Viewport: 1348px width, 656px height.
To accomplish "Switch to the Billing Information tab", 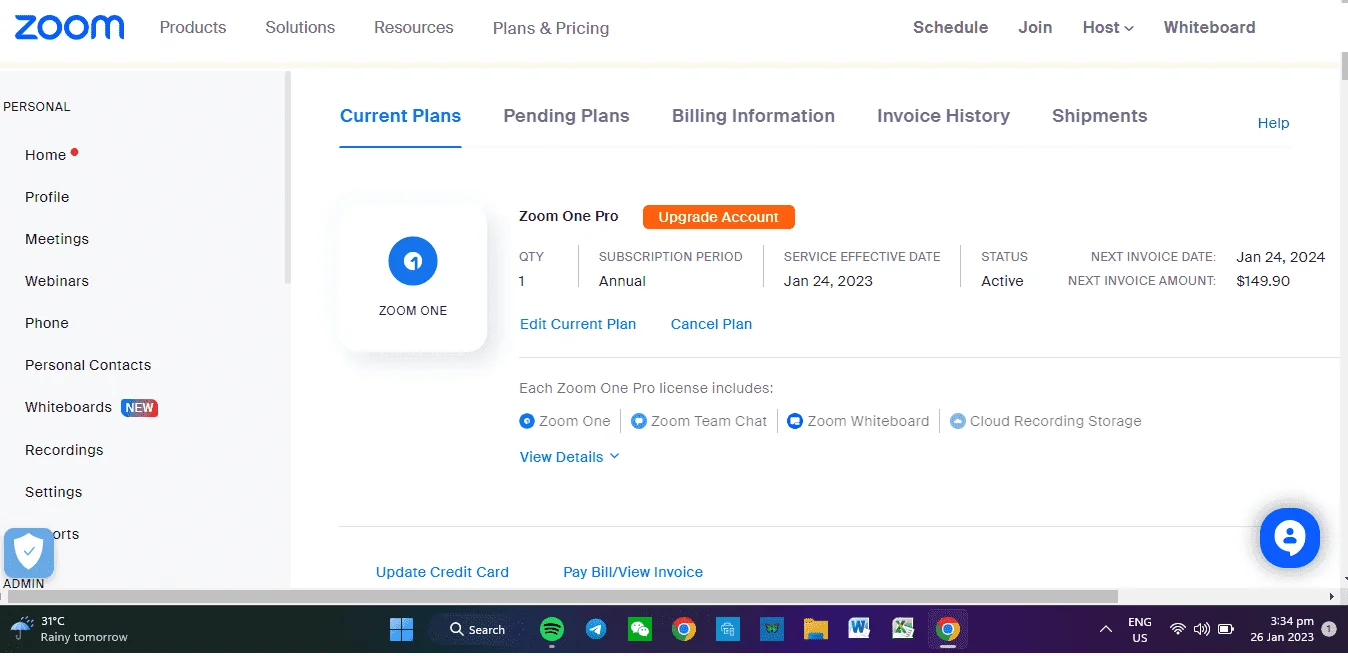I will [x=753, y=116].
